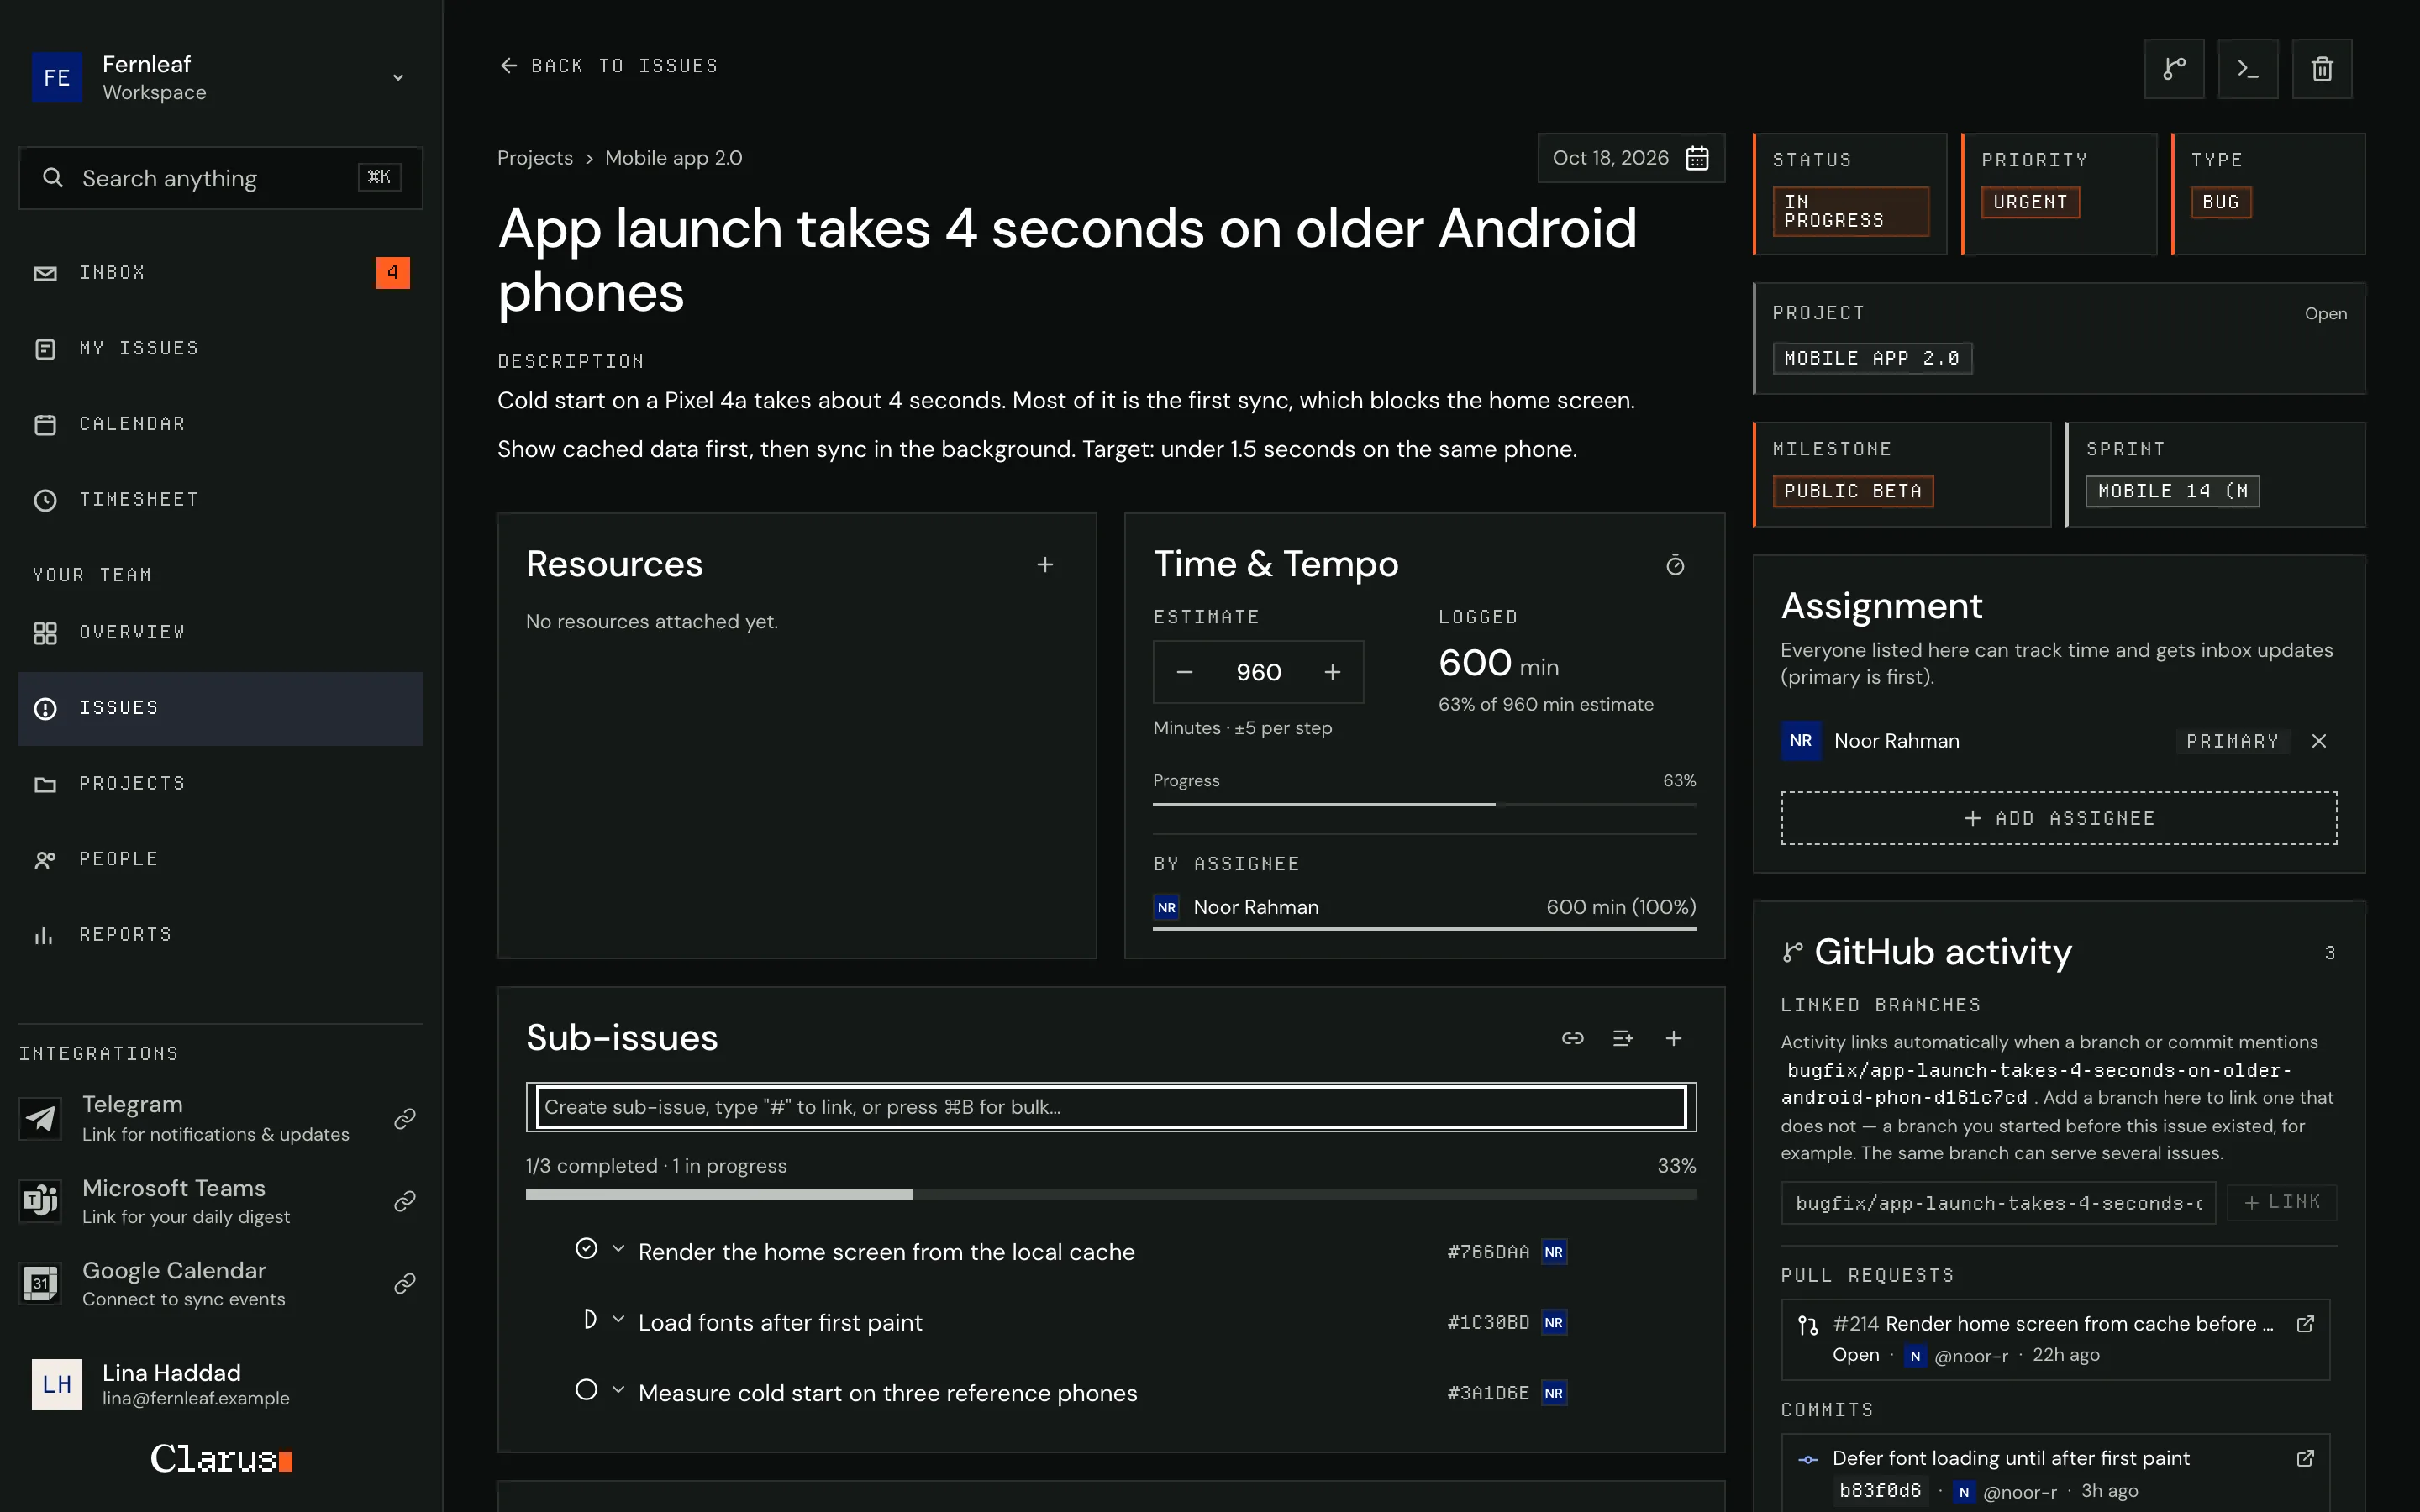Change the Bug type tag
This screenshot has width=2420, height=1512.
pyautogui.click(x=2221, y=202)
